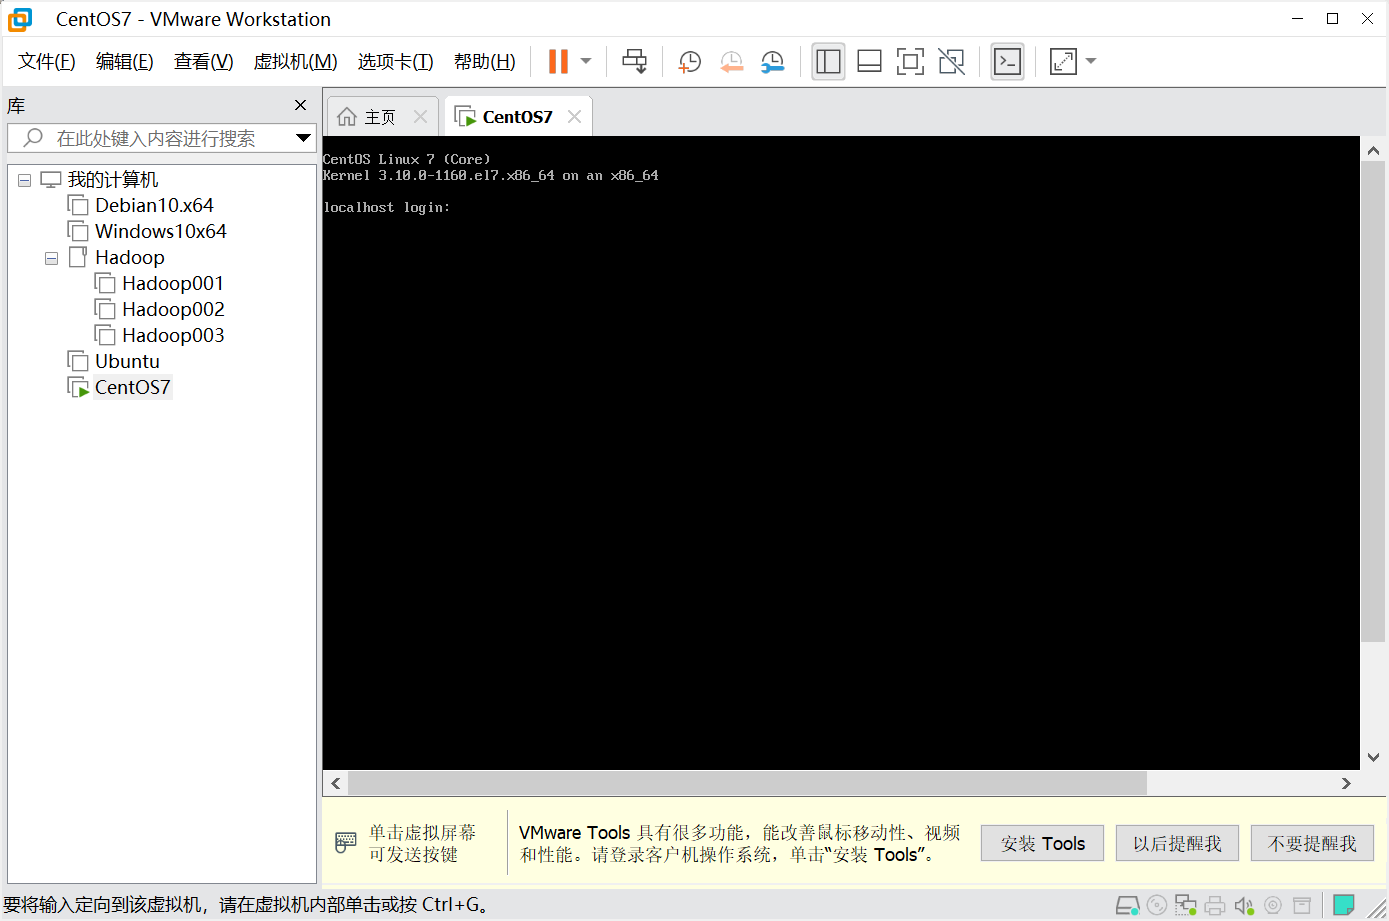This screenshot has height=921, width=1389.
Task: Toggle the thumbnail bar view
Action: [x=869, y=62]
